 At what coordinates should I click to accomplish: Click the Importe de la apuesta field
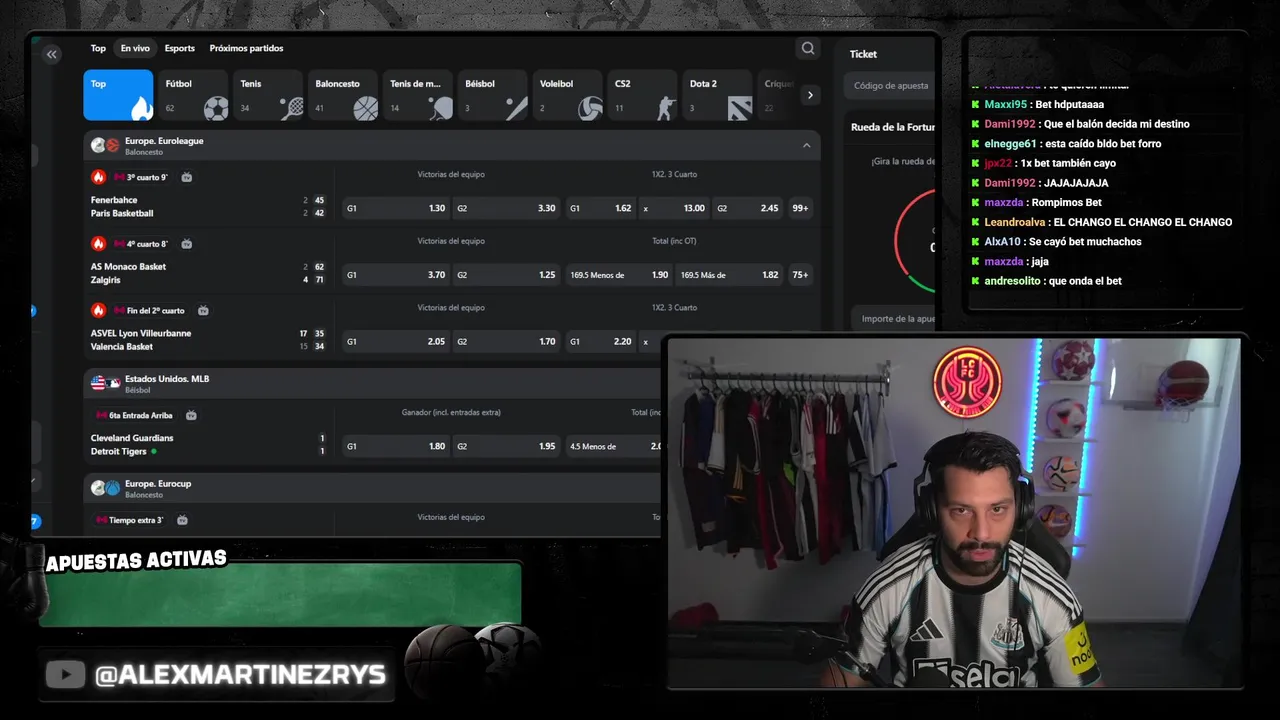tap(892, 319)
